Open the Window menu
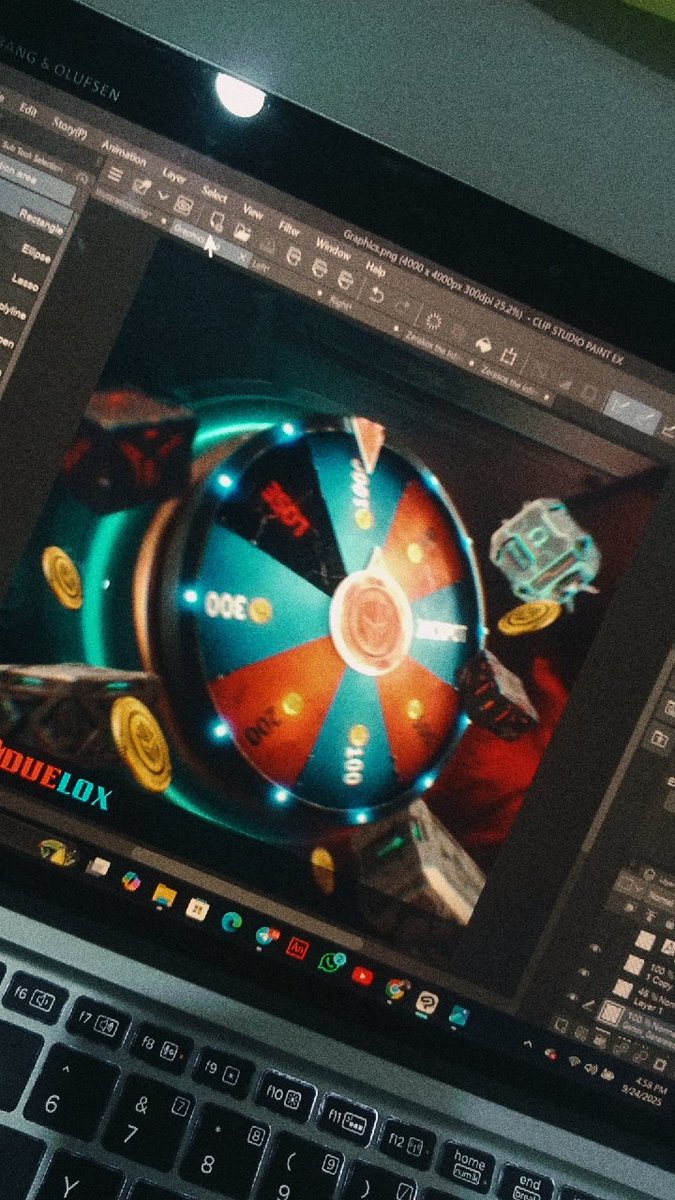 333,248
